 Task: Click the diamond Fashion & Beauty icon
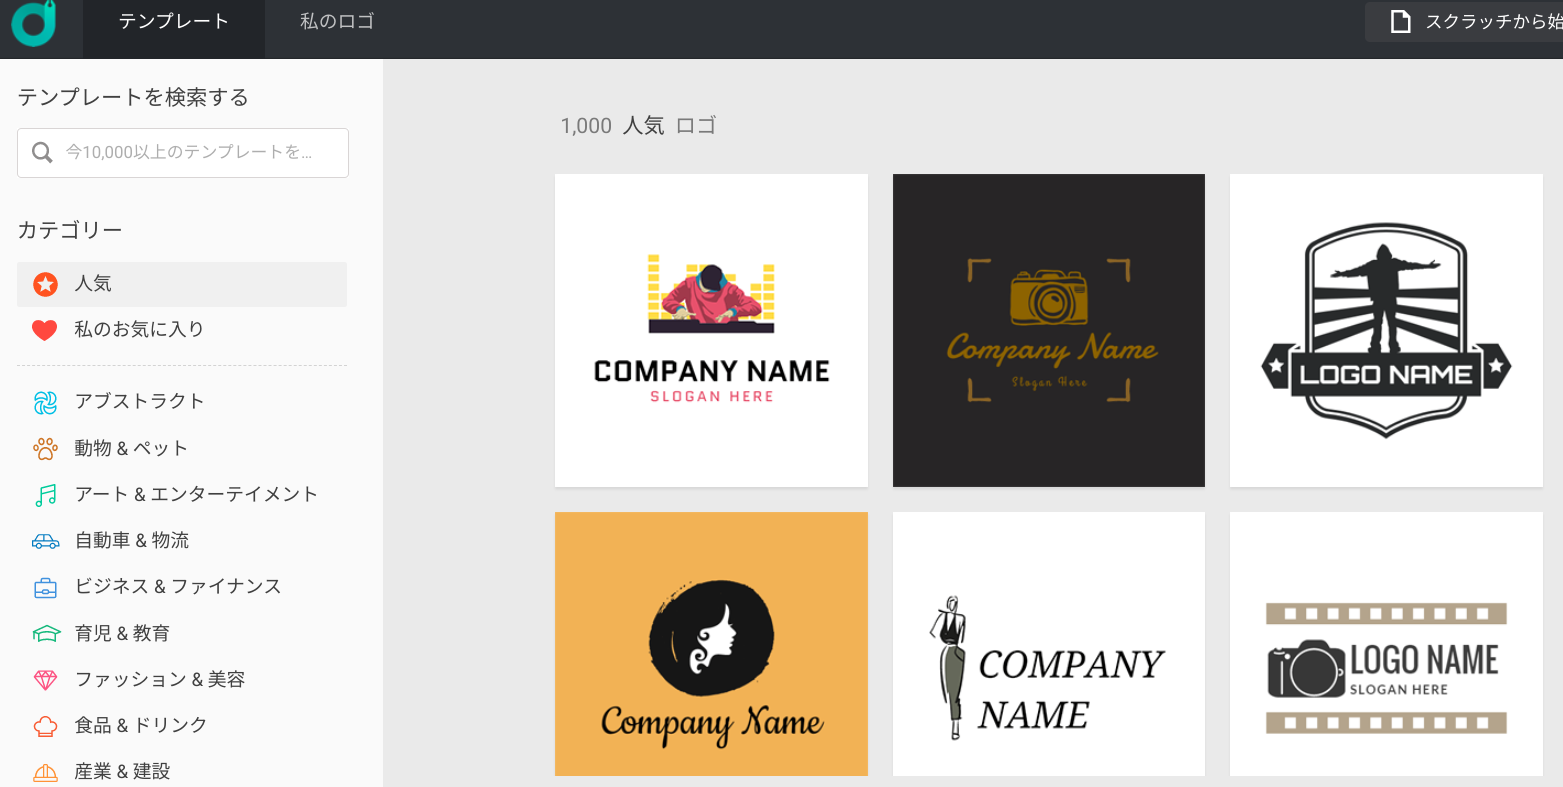point(45,680)
